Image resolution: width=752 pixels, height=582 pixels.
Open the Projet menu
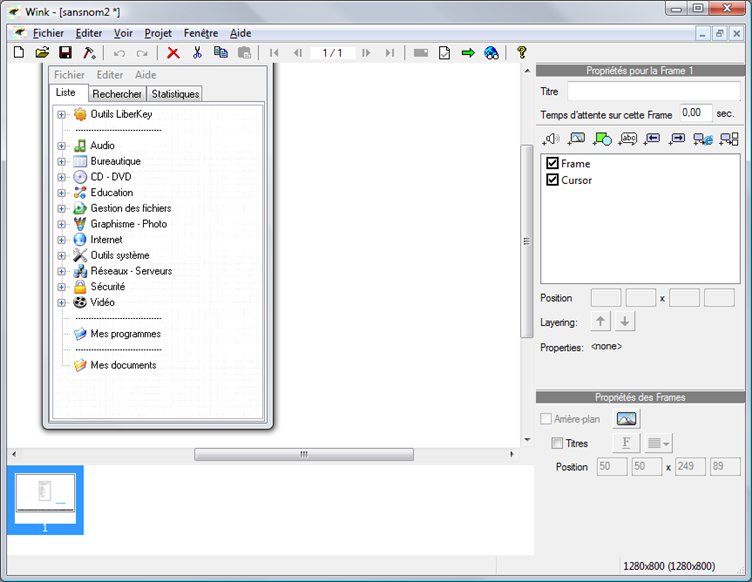[x=158, y=33]
